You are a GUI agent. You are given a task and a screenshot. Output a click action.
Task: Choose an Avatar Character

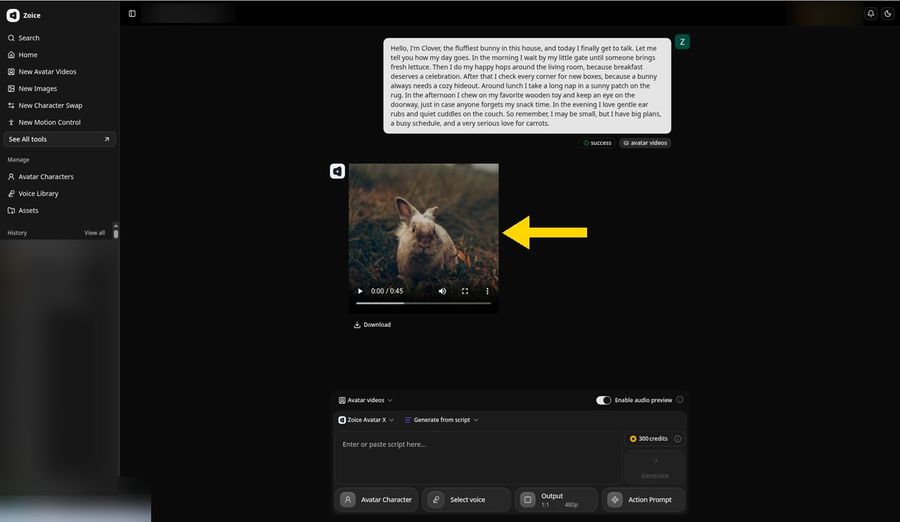[377, 500]
